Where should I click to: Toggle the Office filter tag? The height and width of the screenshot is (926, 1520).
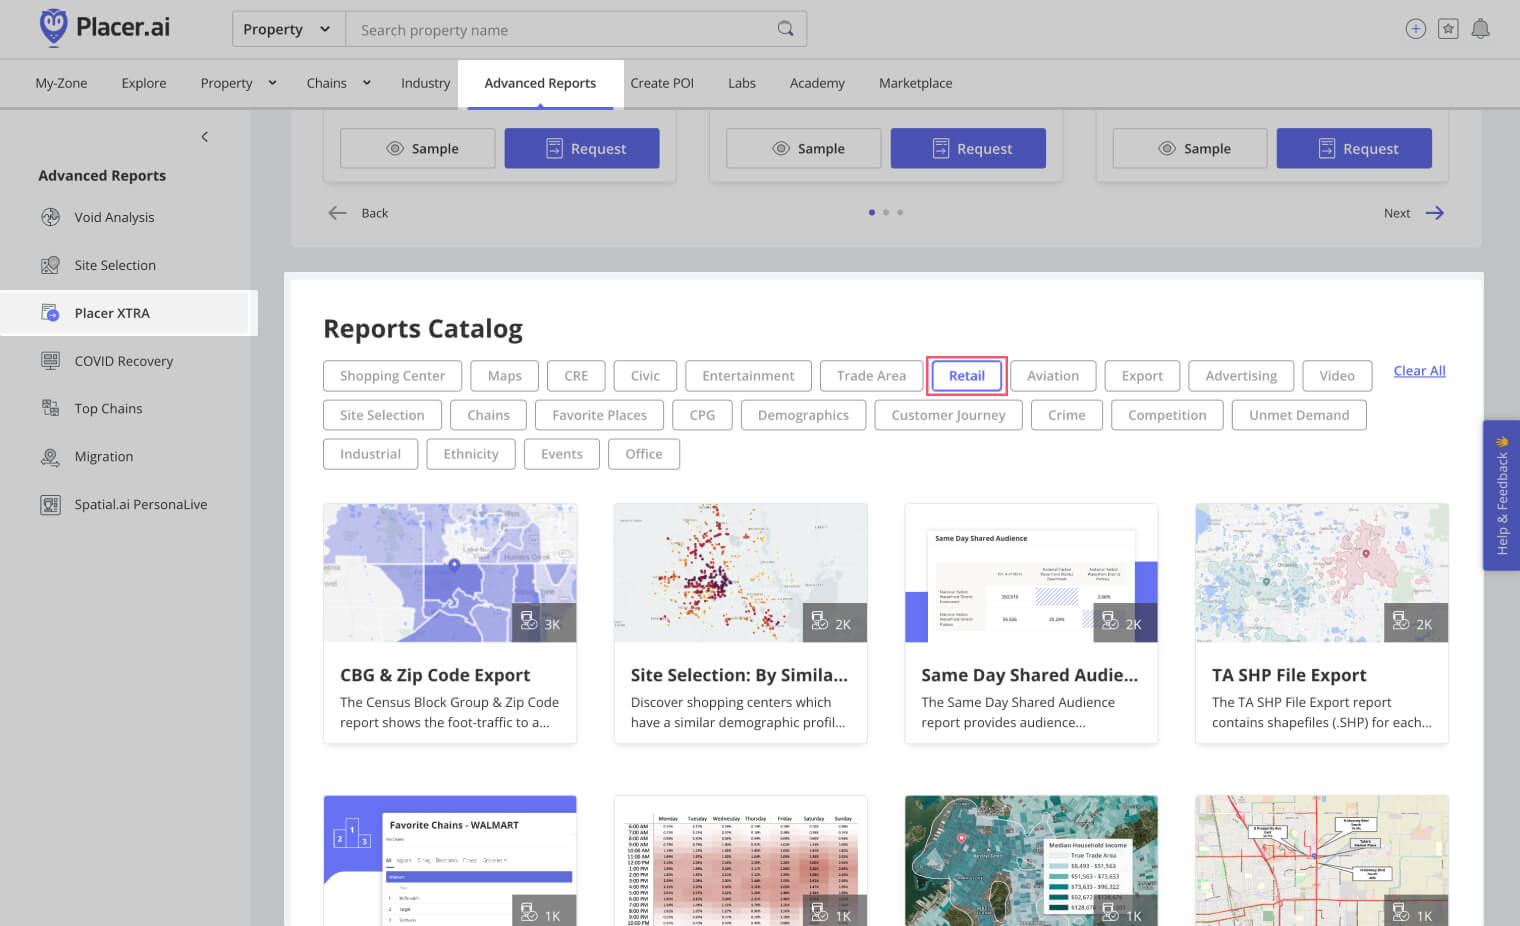[x=644, y=454]
